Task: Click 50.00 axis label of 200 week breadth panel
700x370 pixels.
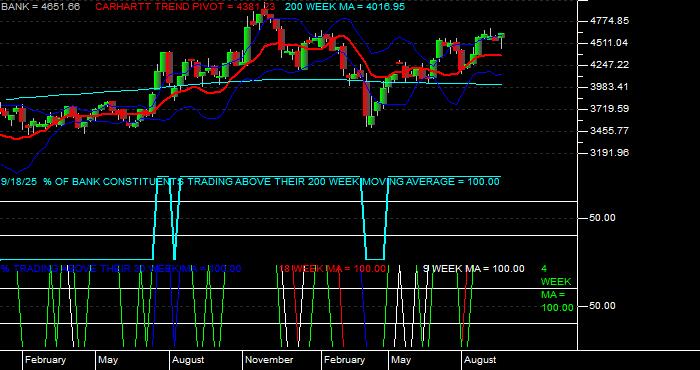Action: point(603,218)
